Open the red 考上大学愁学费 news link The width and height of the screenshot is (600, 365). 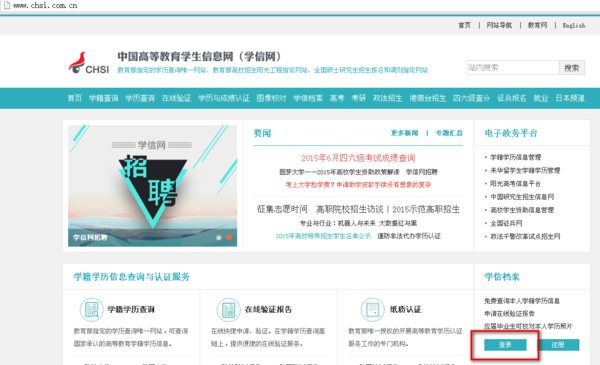[x=358, y=185]
